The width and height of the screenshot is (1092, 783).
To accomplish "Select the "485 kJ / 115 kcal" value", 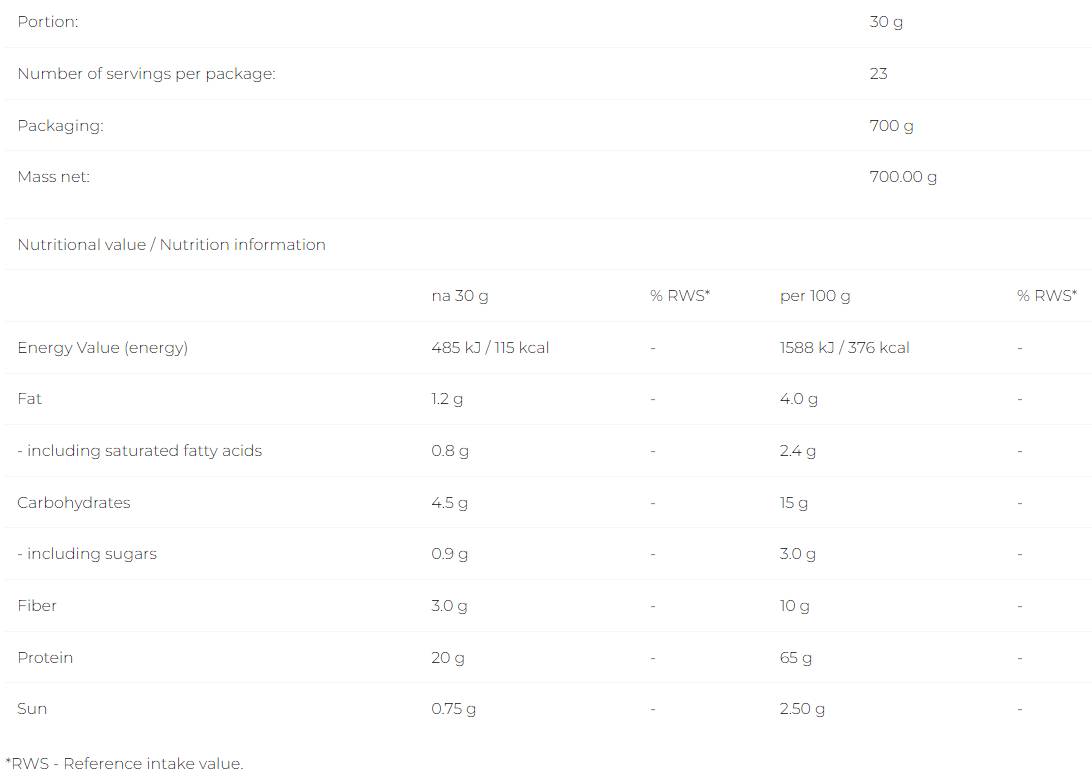I will (490, 348).
